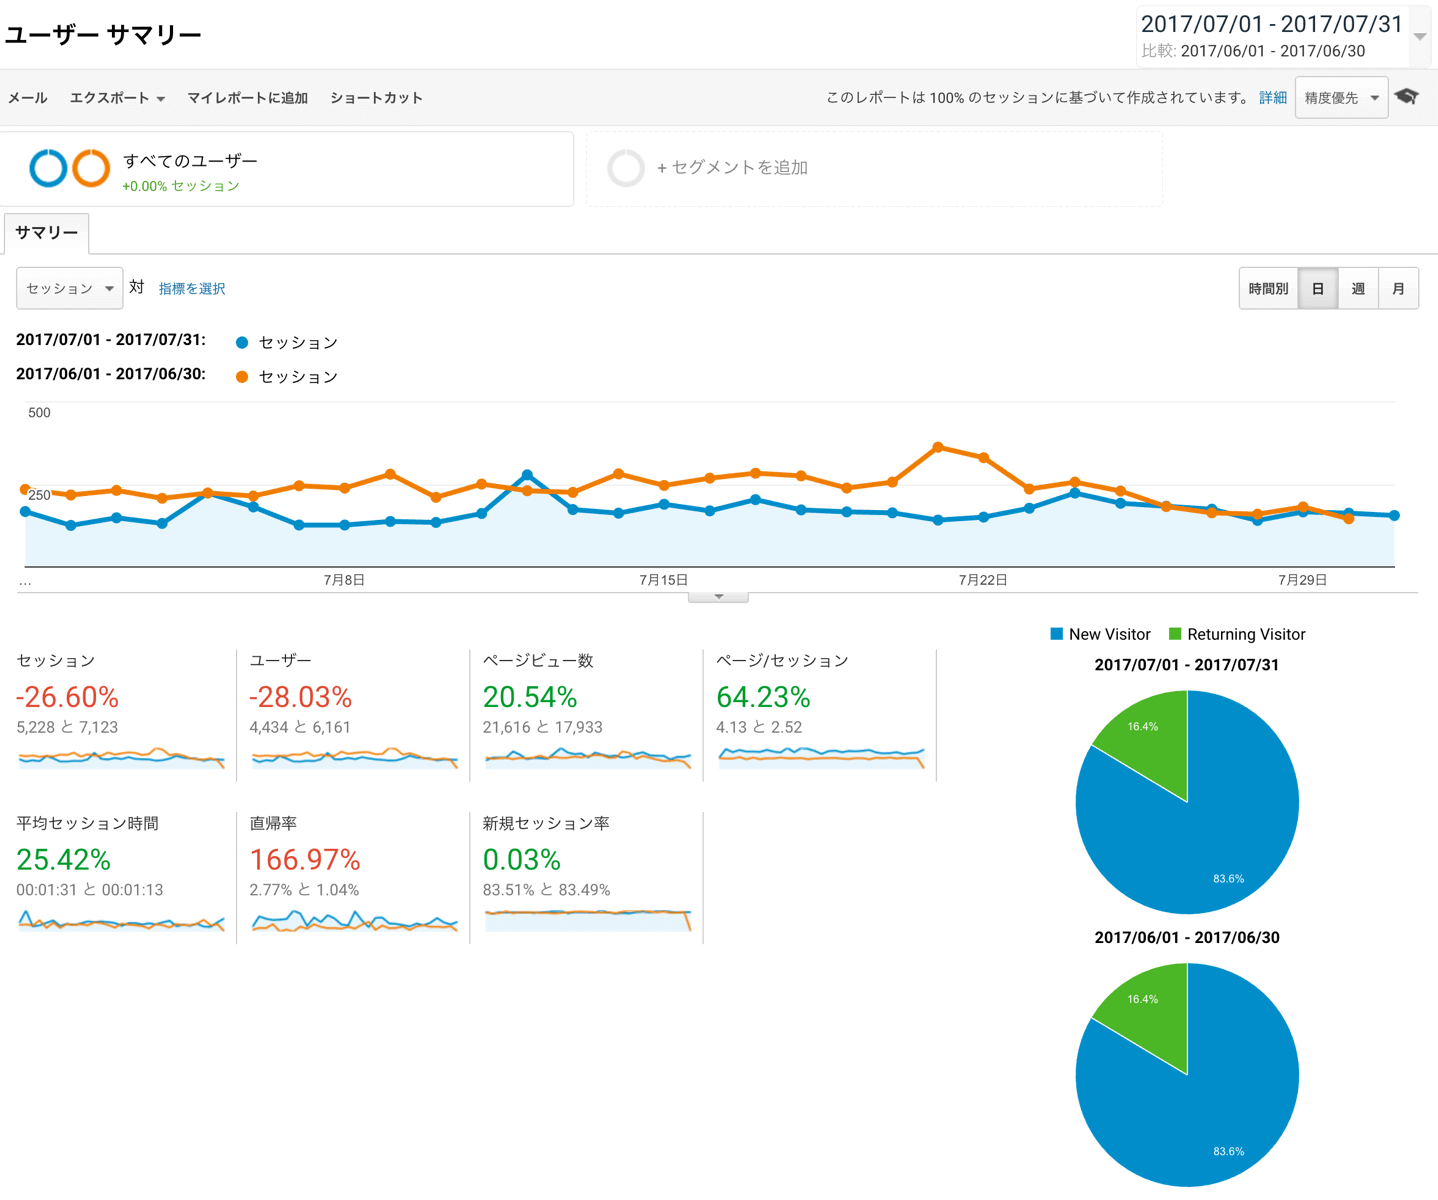1438x1200 pixels.
Task: Switch chart to 月 view
Action: click(x=1398, y=288)
